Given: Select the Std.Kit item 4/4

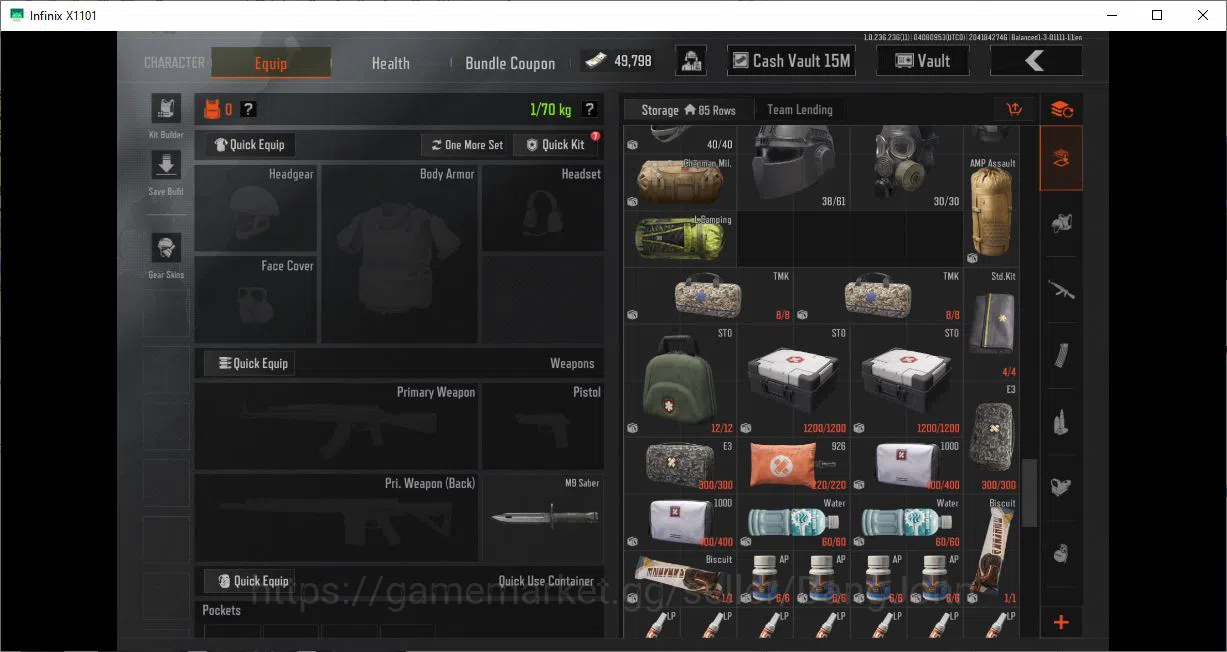Looking at the screenshot, I should coord(993,323).
